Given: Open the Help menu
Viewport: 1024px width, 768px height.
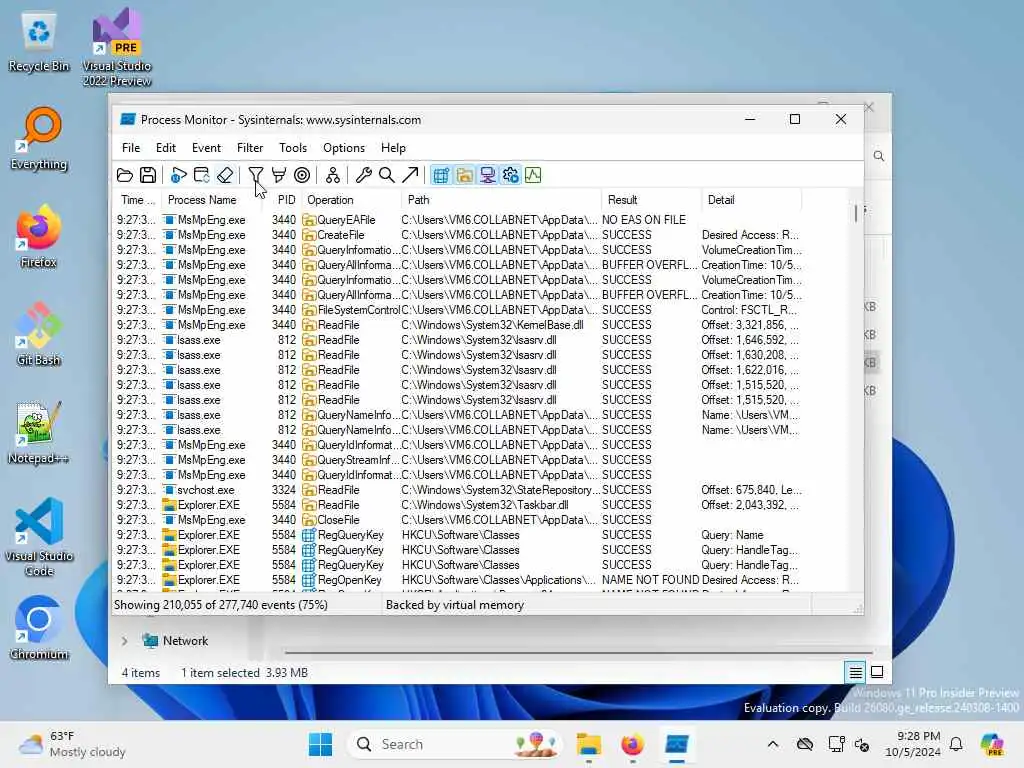Looking at the screenshot, I should coord(393,148).
